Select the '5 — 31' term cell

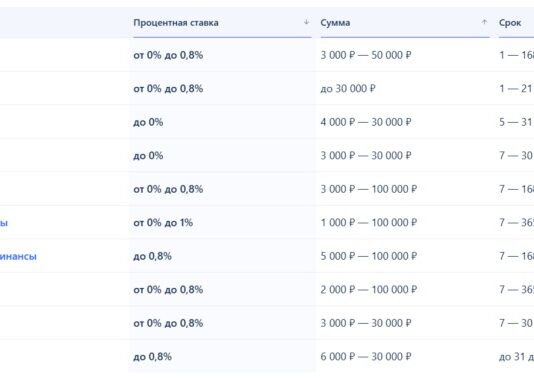tap(516, 122)
